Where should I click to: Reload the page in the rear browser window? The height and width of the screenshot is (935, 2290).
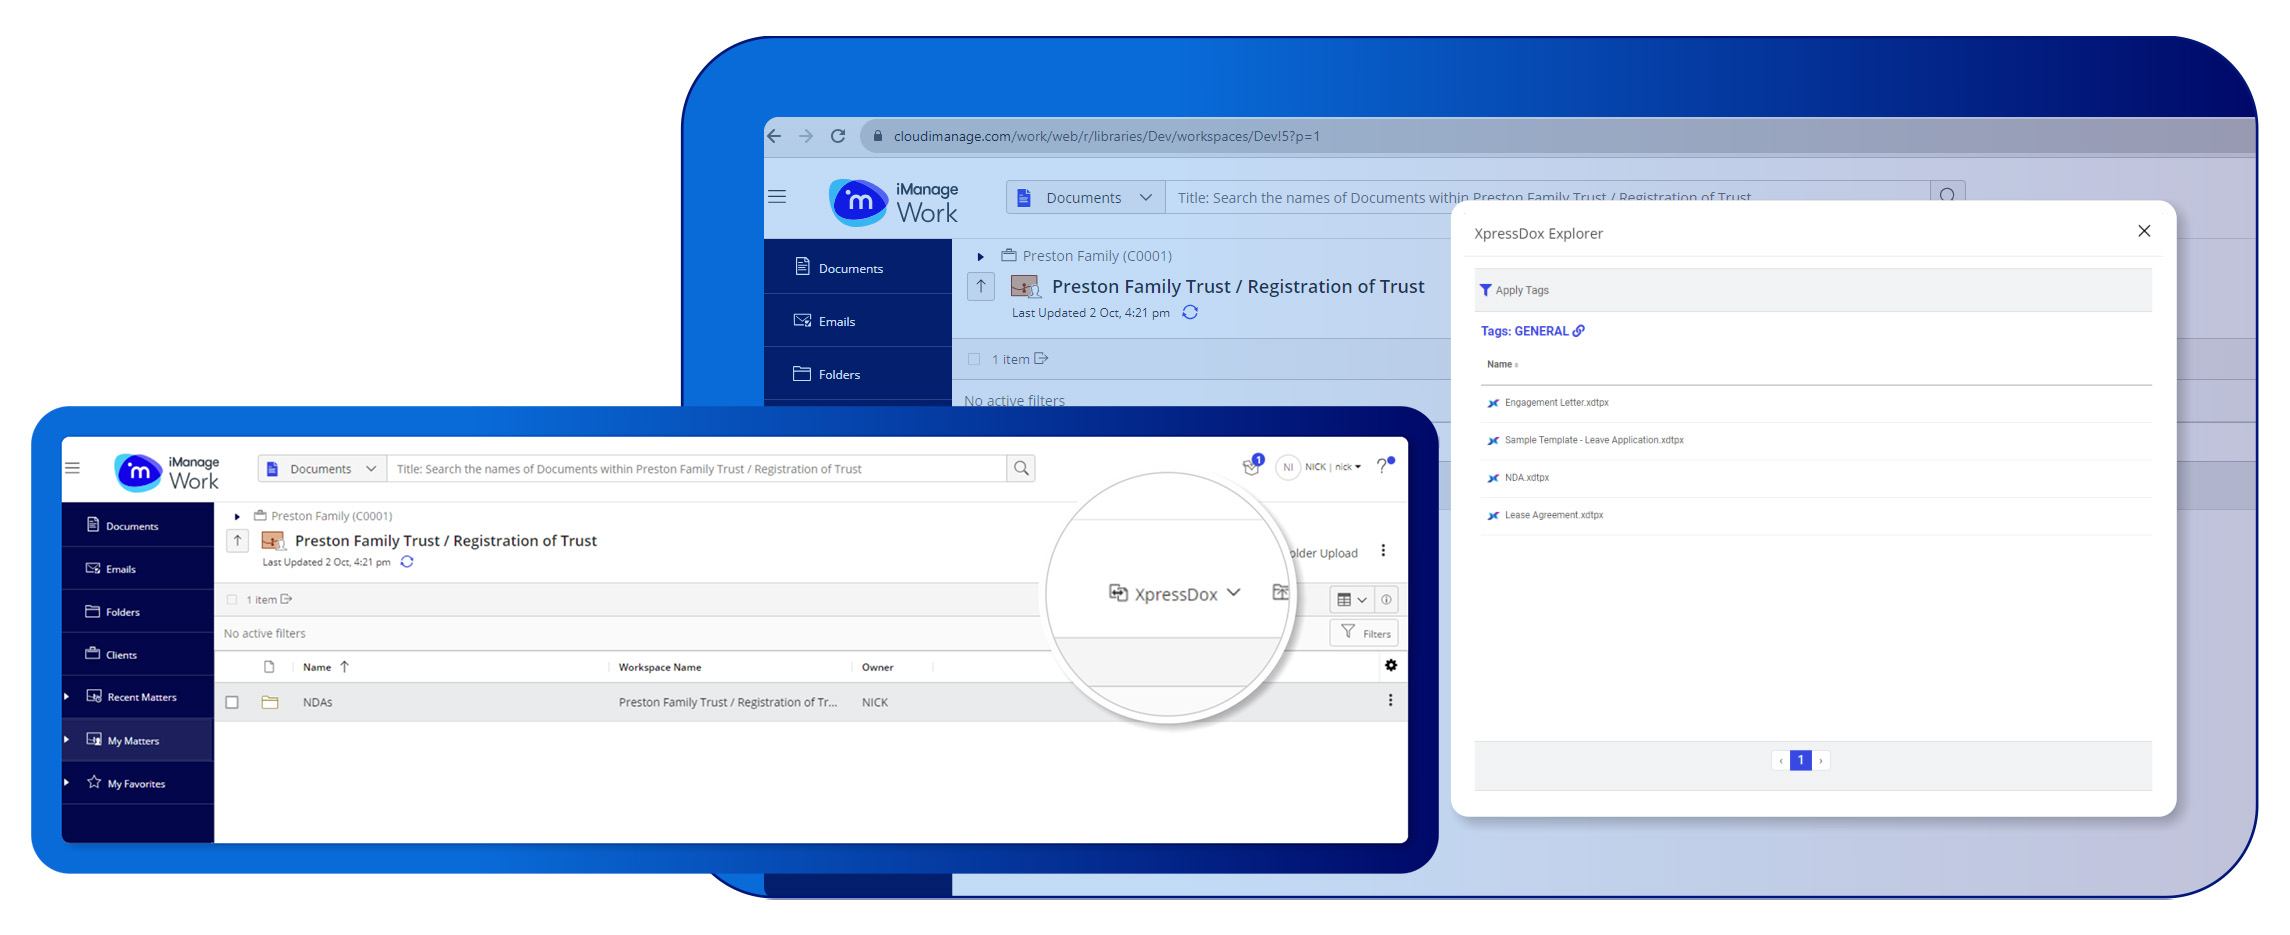838,136
